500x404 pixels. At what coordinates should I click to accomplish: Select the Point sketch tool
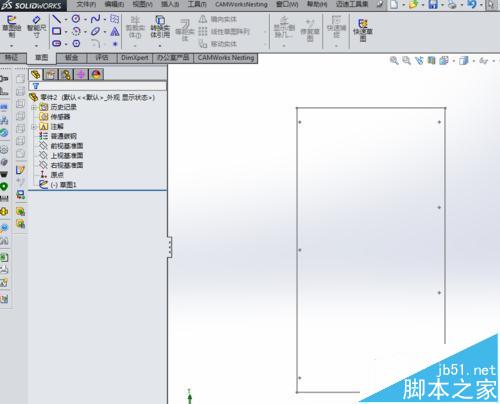115,44
